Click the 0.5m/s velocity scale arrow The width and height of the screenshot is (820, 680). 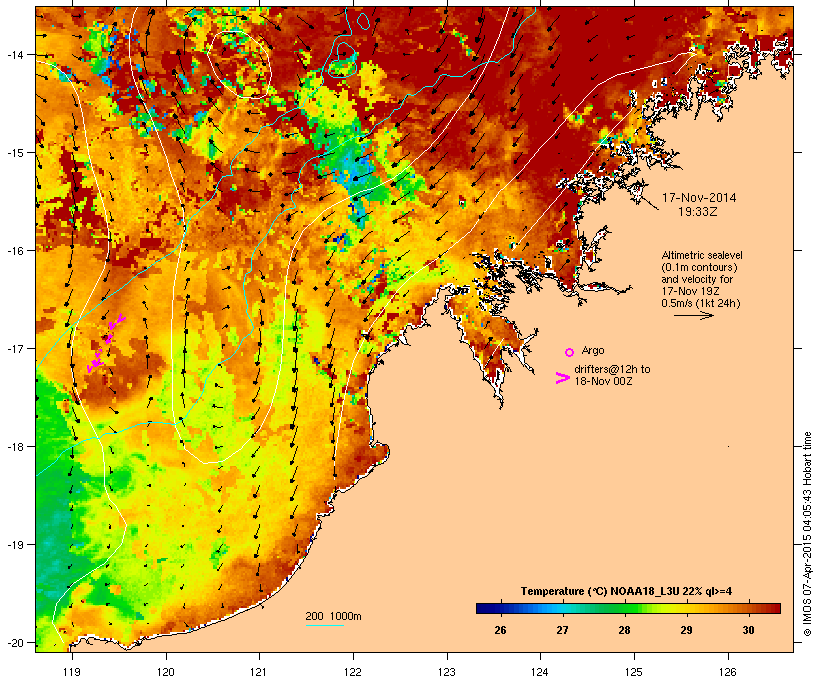[694, 315]
